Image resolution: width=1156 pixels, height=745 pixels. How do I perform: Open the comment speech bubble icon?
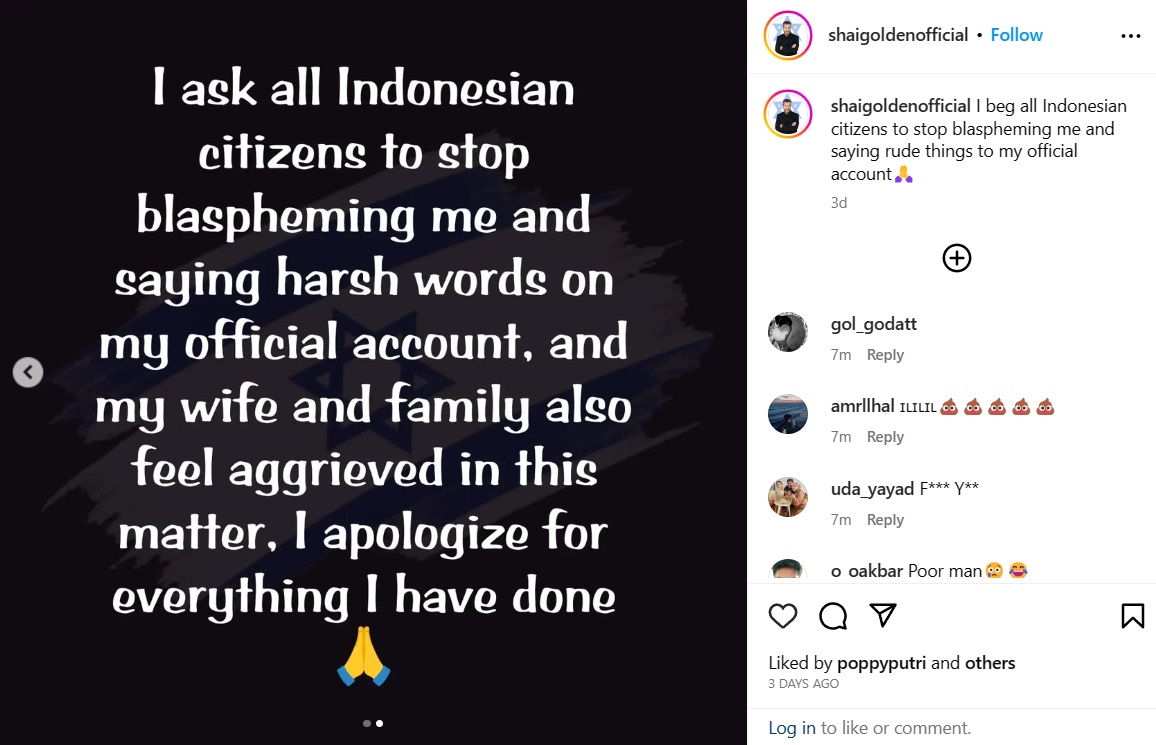(x=833, y=615)
